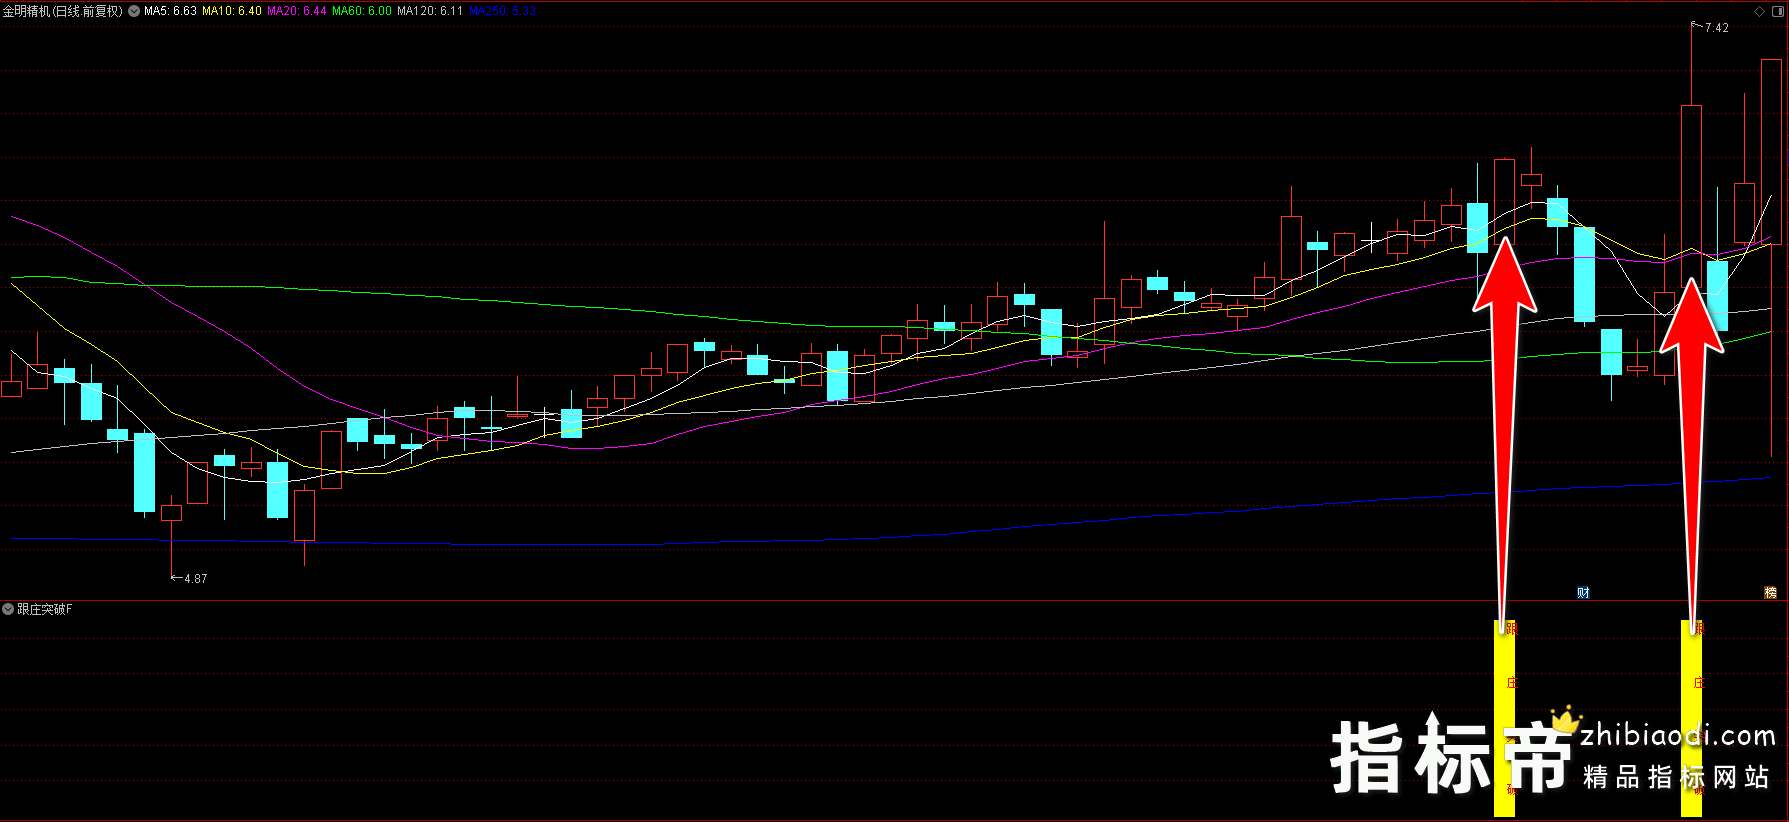This screenshot has width=1789, height=822.
Task: Select the yellow MA10 indicator label
Action: tap(232, 11)
